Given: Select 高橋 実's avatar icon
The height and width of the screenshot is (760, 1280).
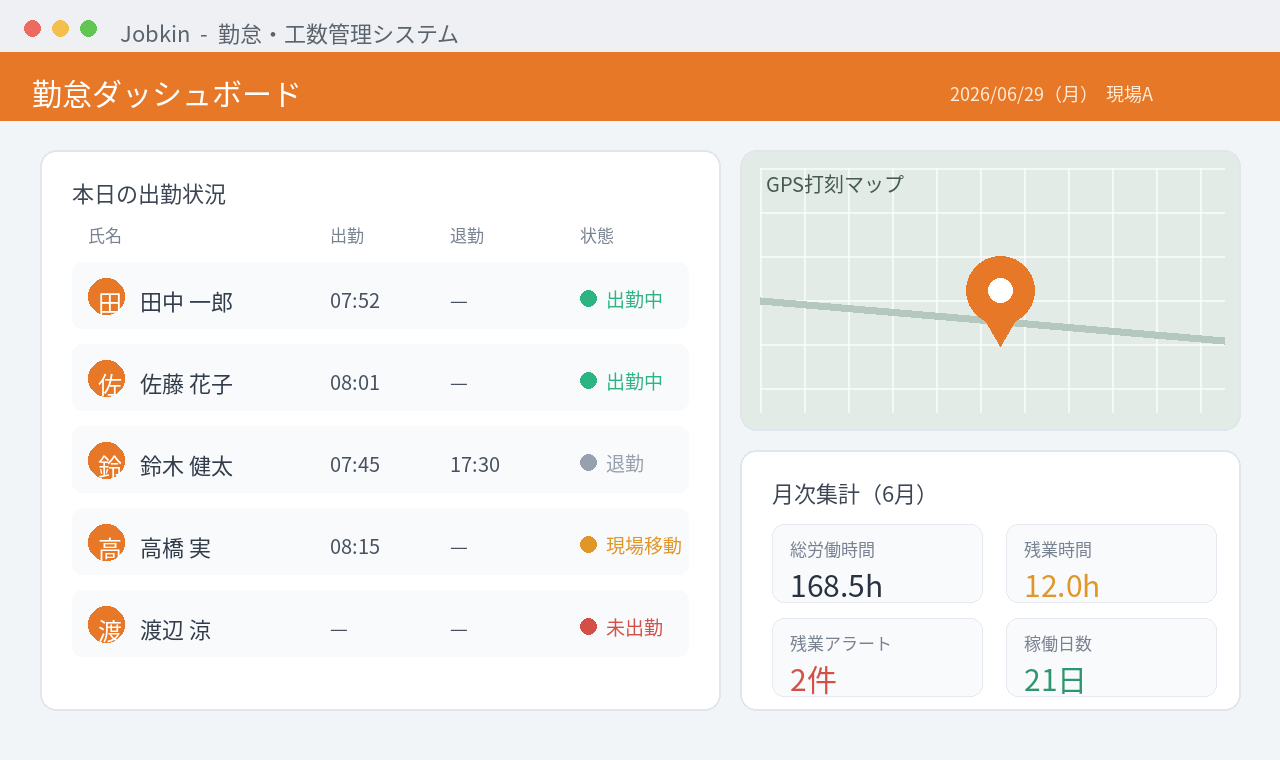Looking at the screenshot, I should tap(106, 542).
